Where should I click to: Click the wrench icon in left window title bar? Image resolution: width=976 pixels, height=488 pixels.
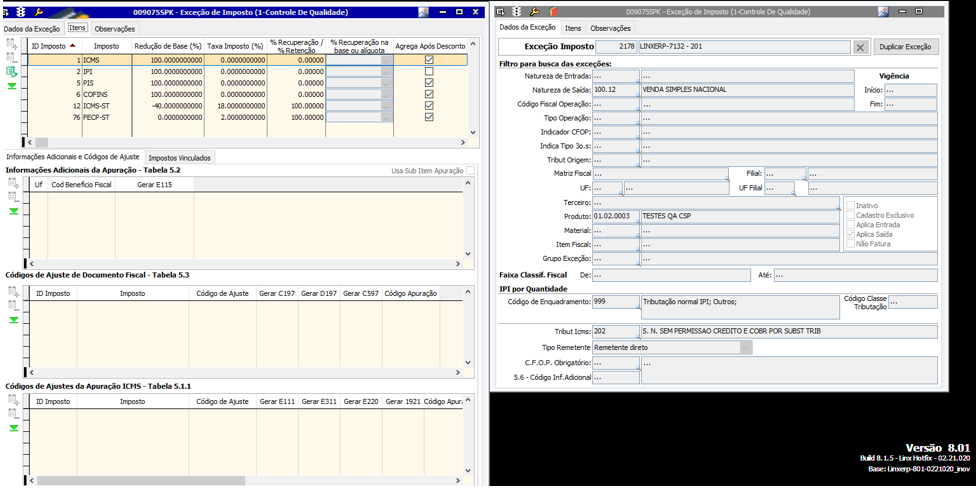point(39,12)
